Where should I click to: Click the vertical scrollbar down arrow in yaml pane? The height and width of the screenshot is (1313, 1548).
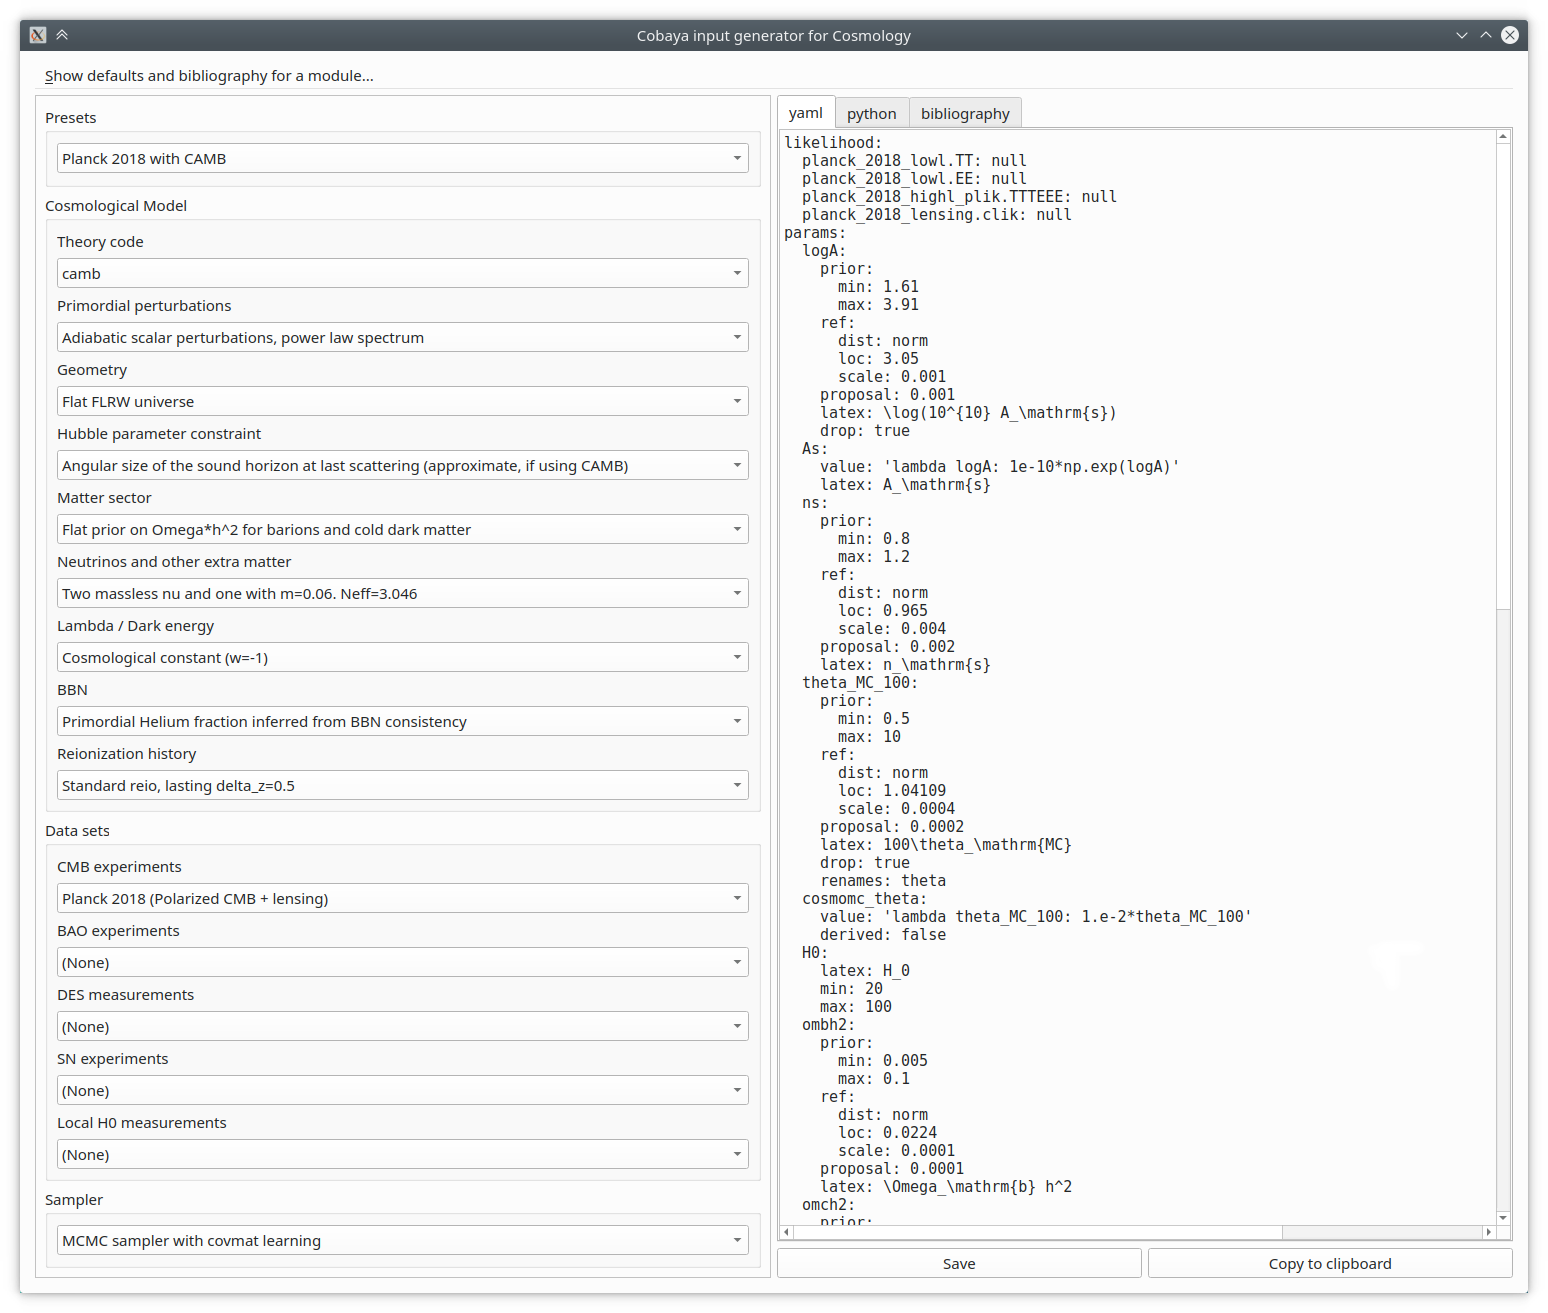tap(1503, 1217)
